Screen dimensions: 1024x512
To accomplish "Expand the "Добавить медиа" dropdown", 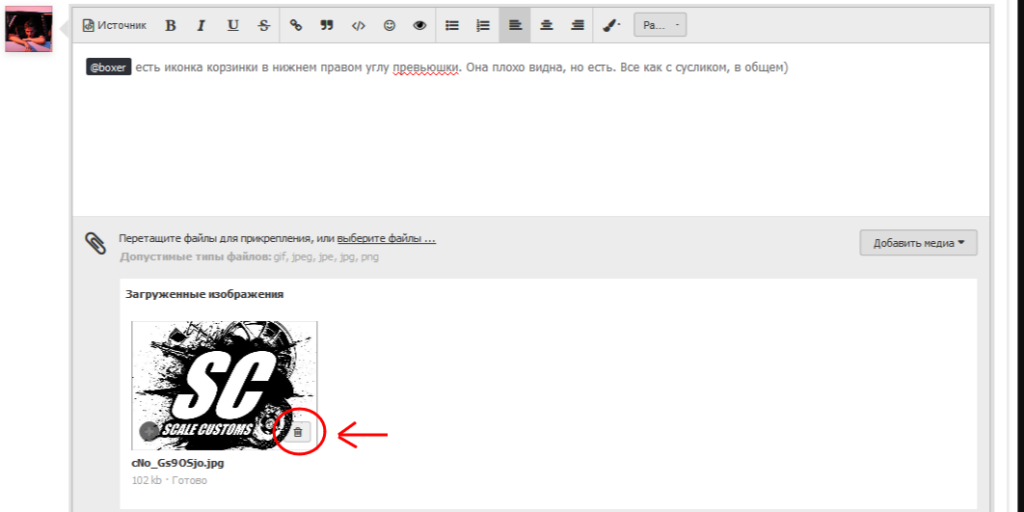I will (918, 242).
